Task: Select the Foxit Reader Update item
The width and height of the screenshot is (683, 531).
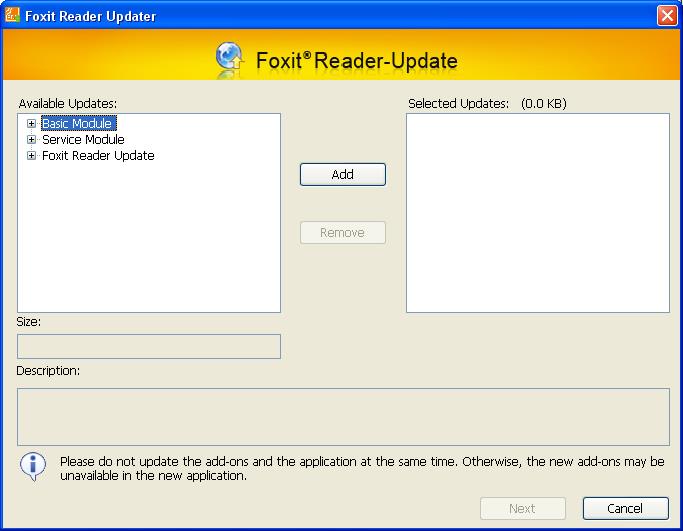Action: click(x=98, y=156)
